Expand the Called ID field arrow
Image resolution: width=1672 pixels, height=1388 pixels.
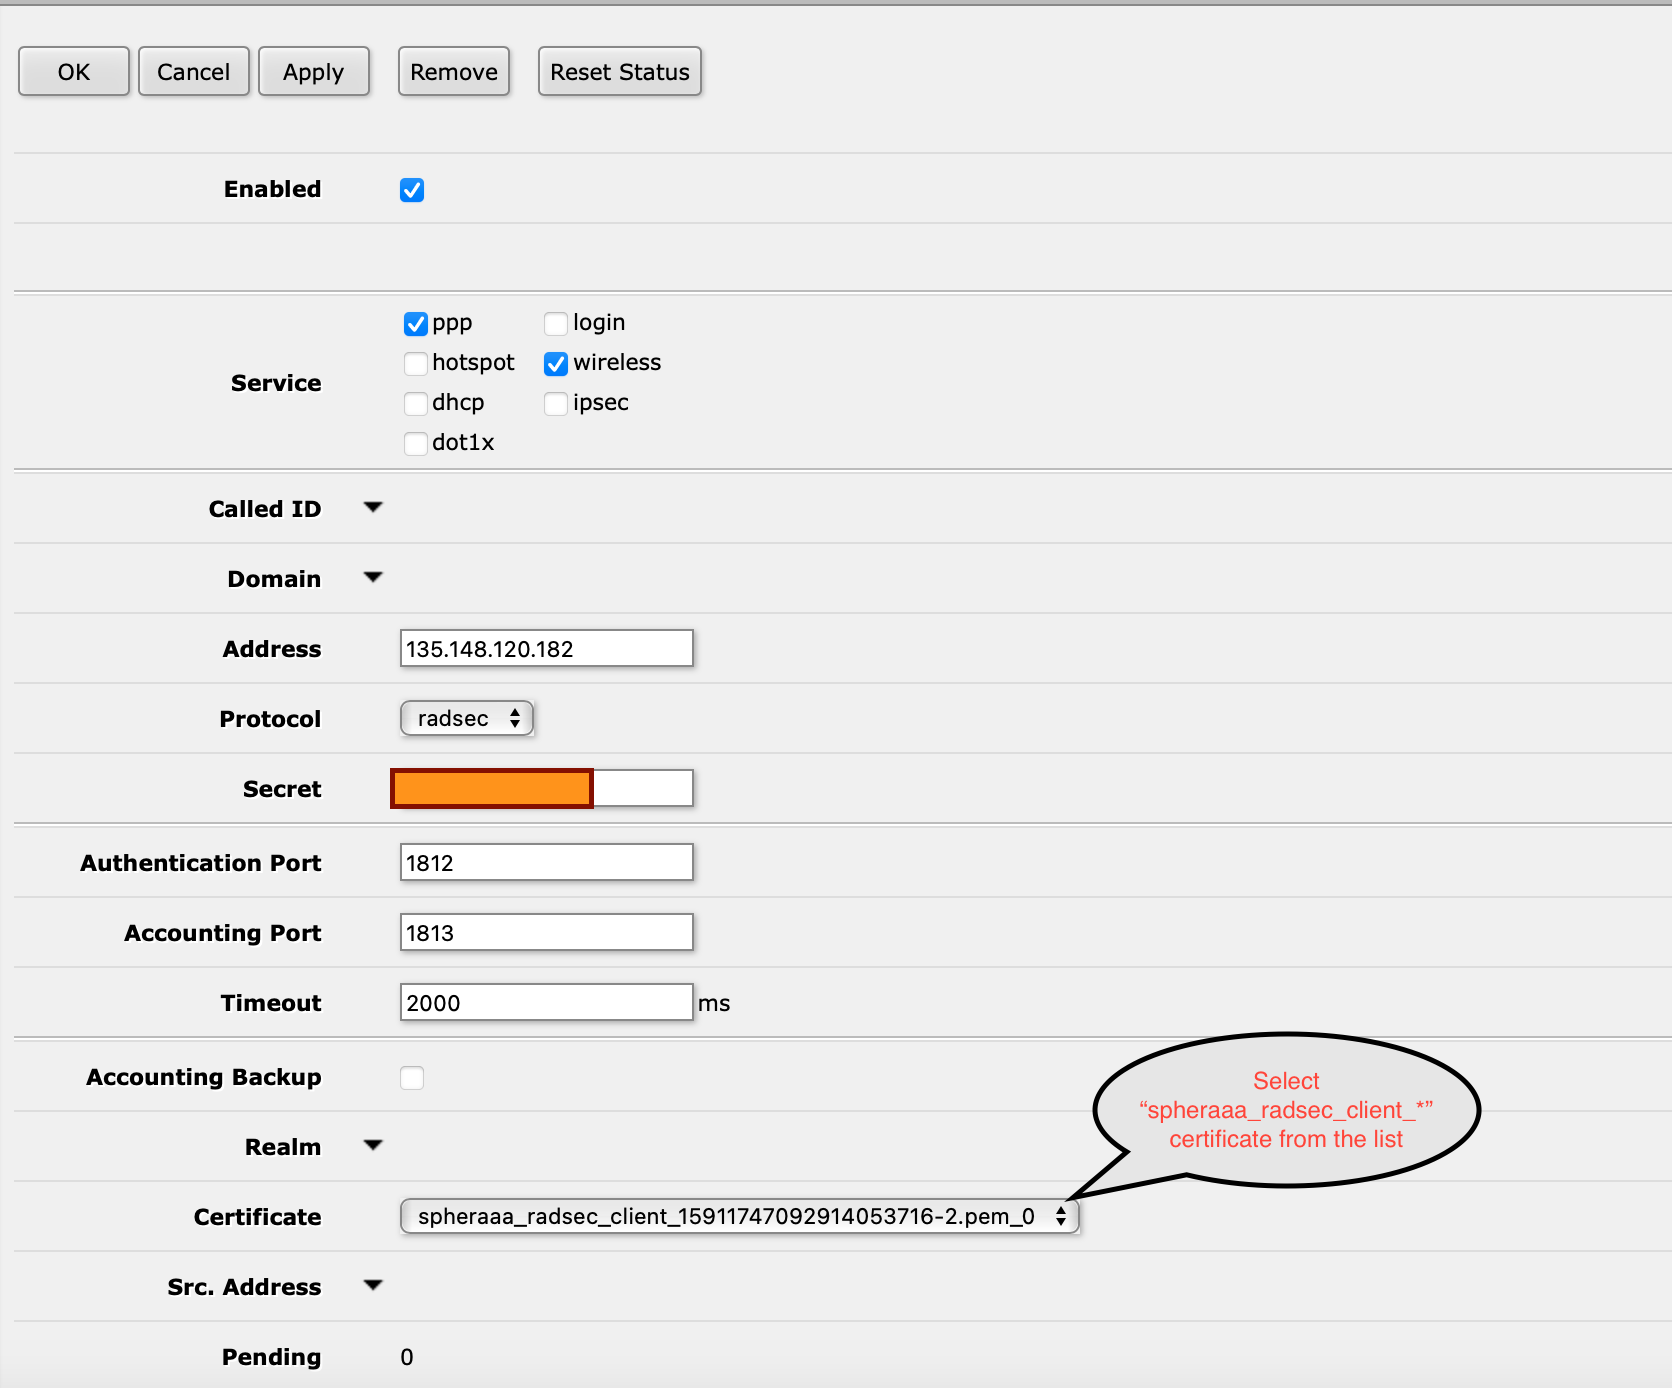(373, 508)
